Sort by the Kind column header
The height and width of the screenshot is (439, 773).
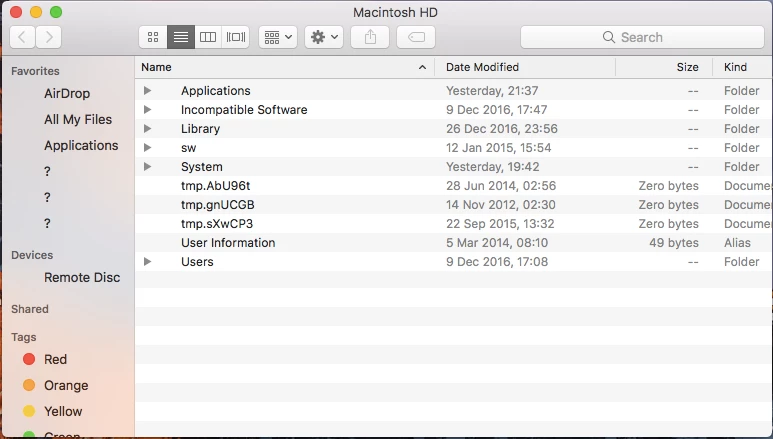coord(742,67)
